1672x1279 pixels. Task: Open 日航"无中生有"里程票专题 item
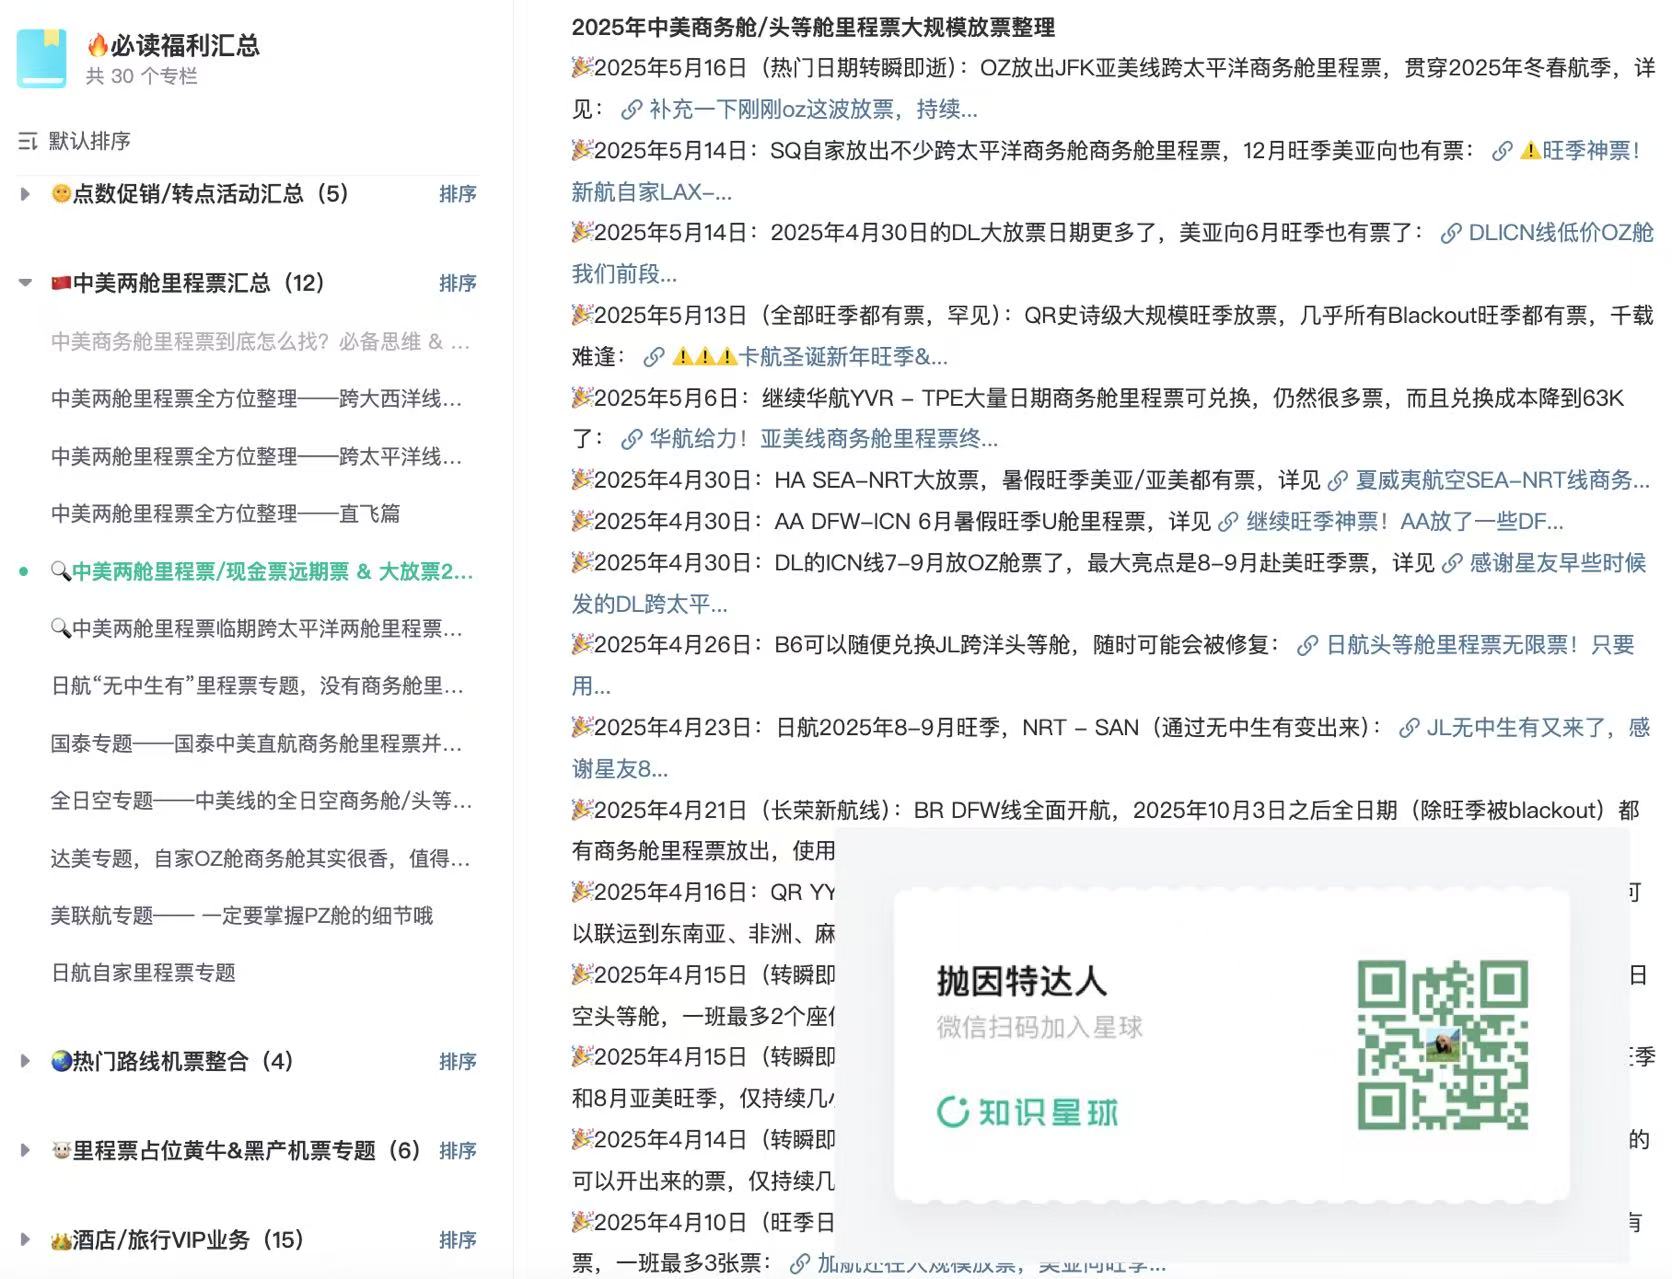coord(257,686)
